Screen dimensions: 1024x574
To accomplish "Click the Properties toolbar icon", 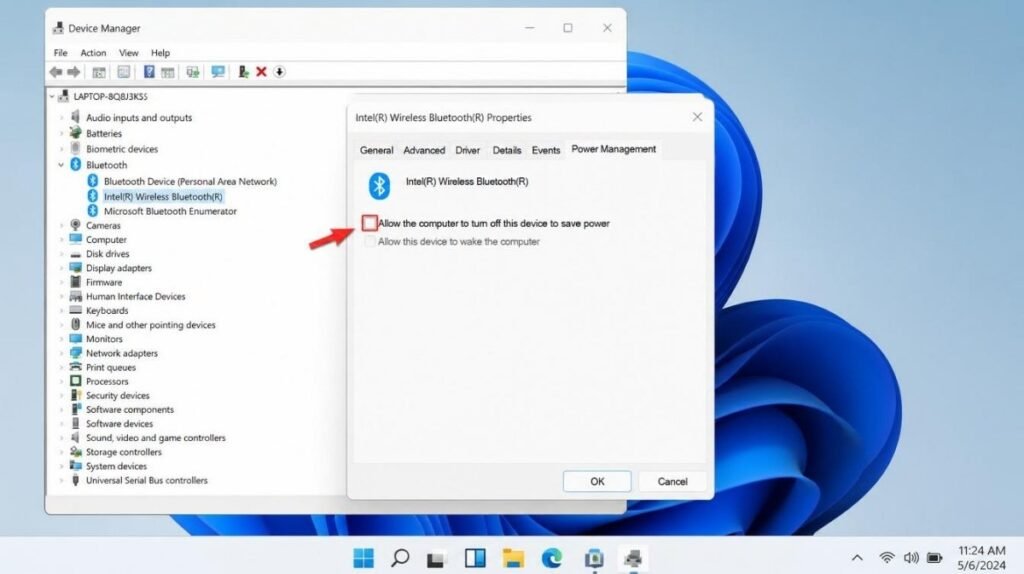I will click(x=123, y=72).
